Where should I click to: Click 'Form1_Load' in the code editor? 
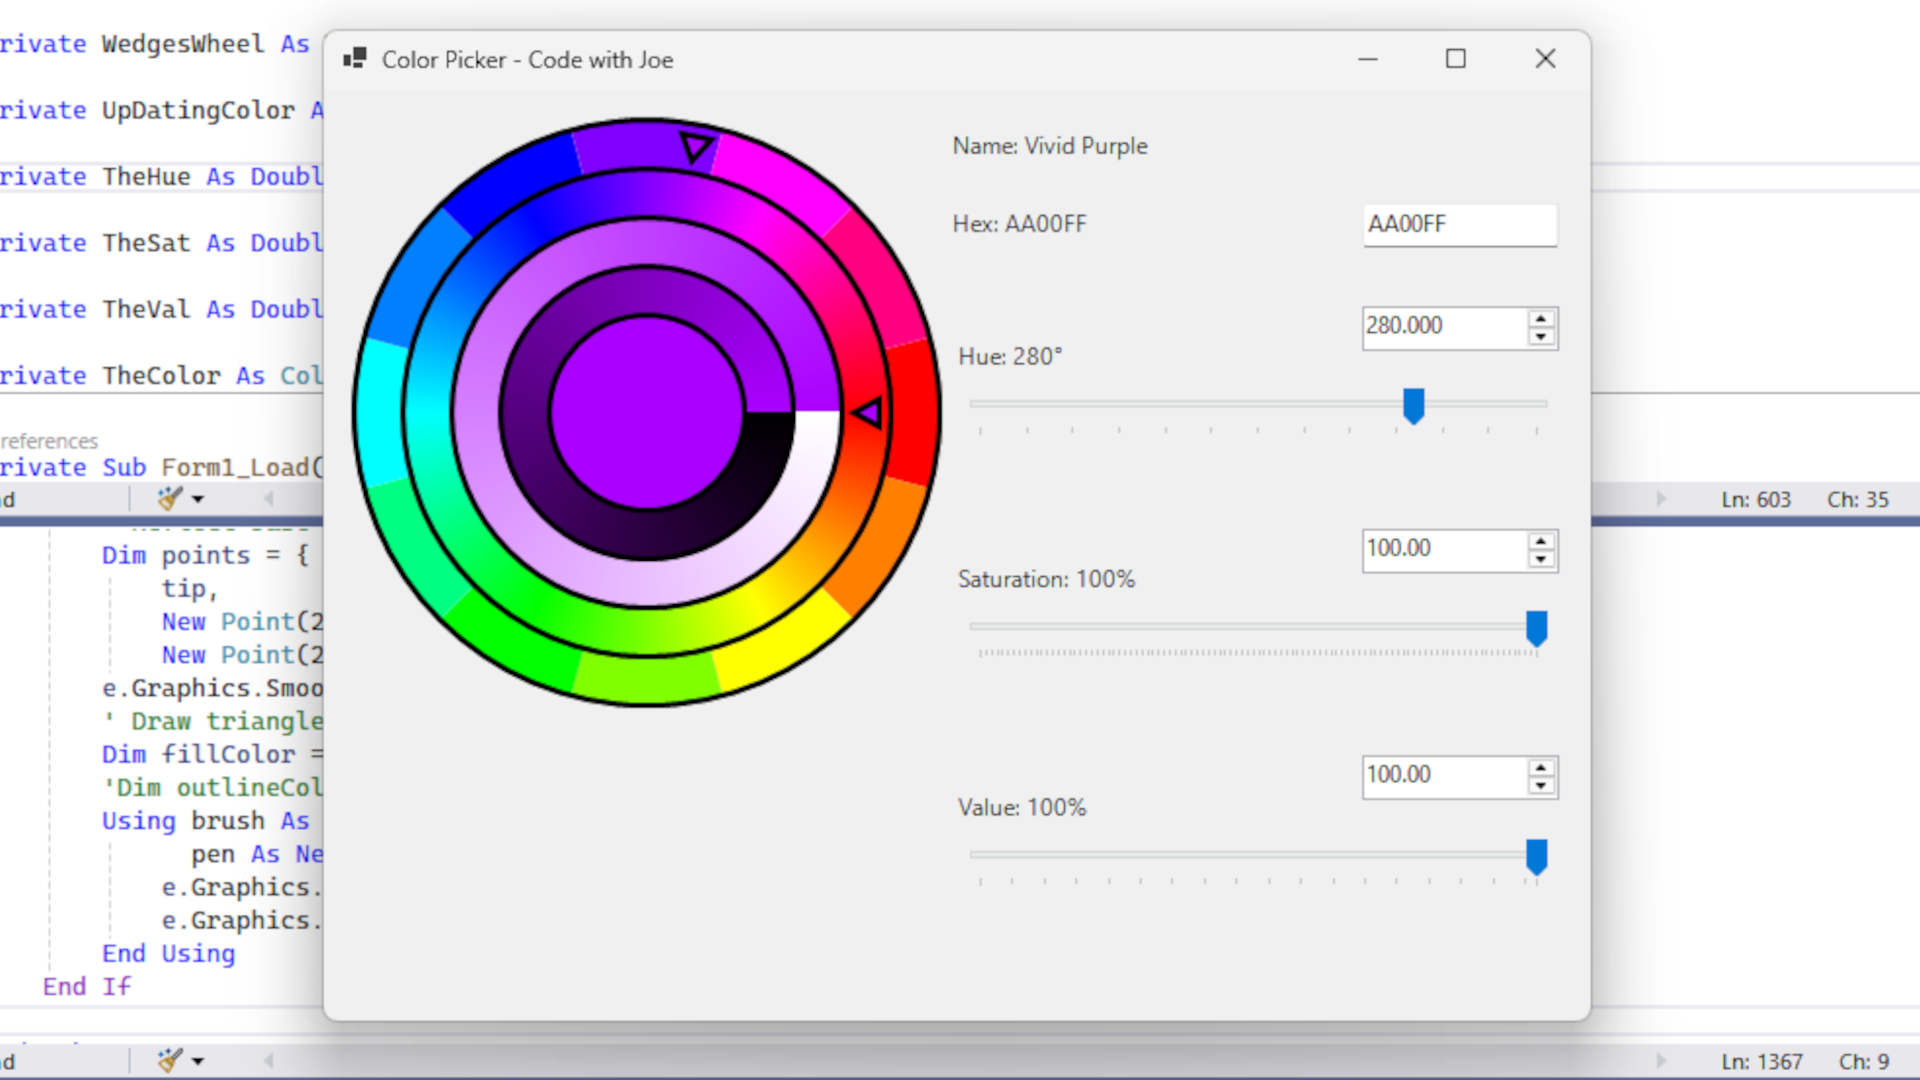tap(236, 468)
